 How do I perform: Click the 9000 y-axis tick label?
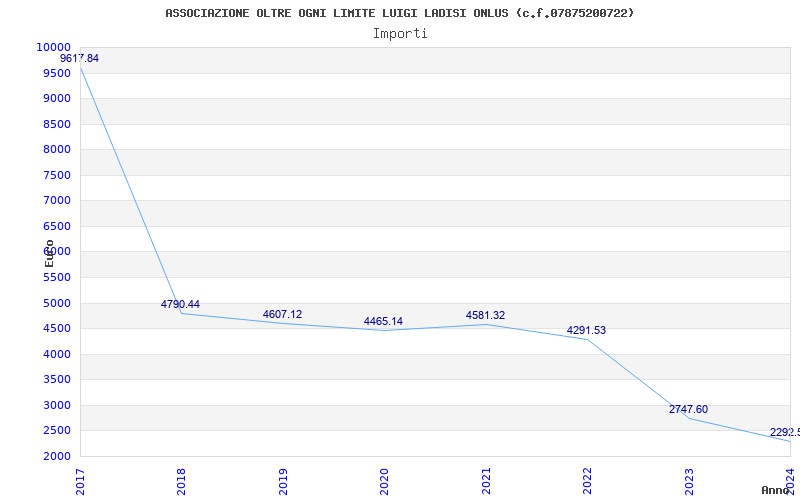[x=57, y=98]
